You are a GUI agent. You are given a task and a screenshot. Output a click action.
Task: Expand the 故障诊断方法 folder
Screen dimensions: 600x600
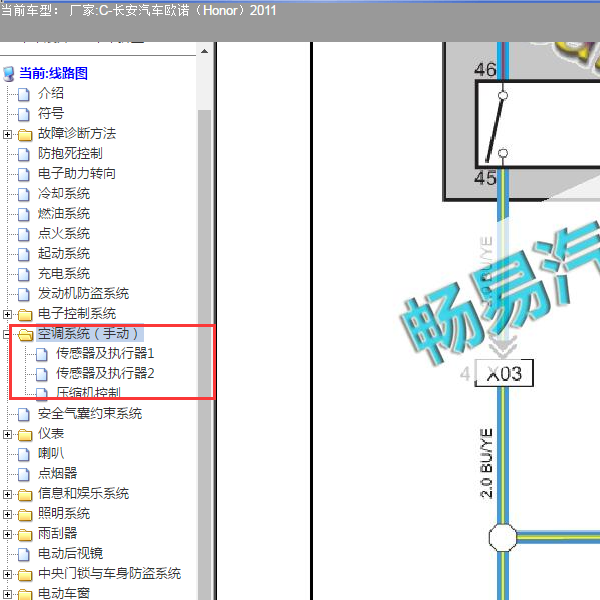7,134
